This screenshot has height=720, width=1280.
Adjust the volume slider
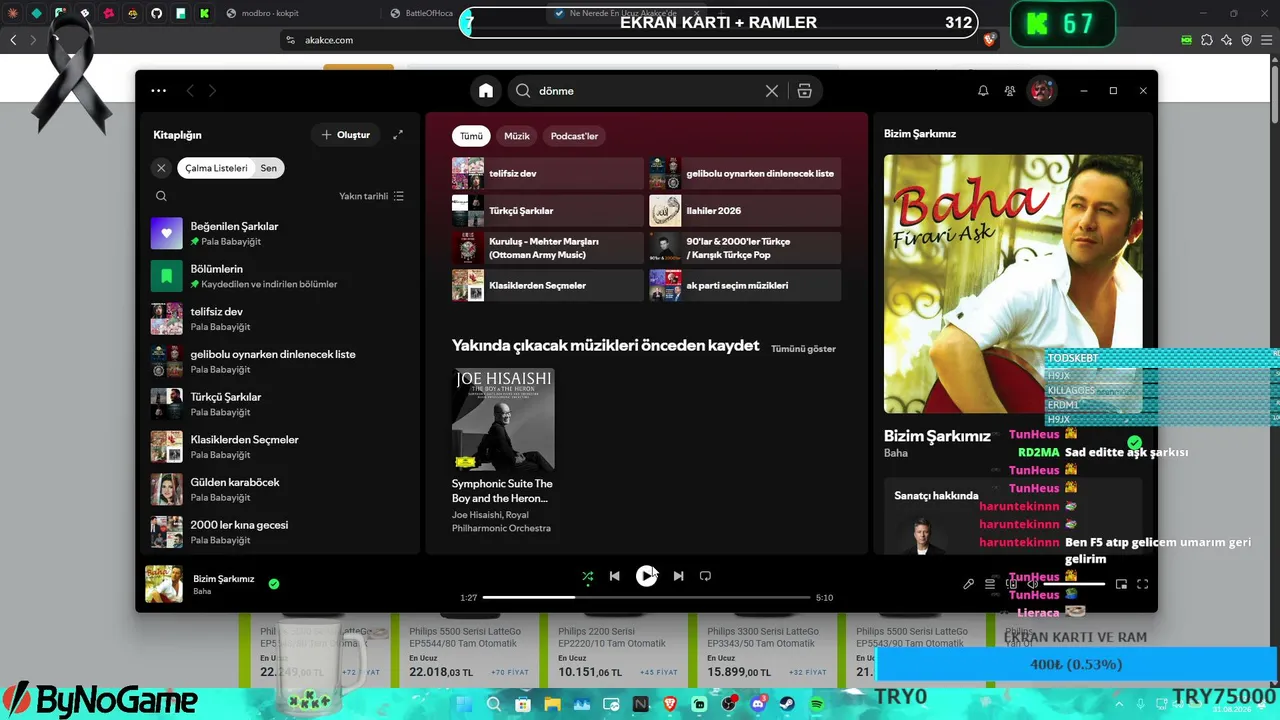tap(1074, 584)
